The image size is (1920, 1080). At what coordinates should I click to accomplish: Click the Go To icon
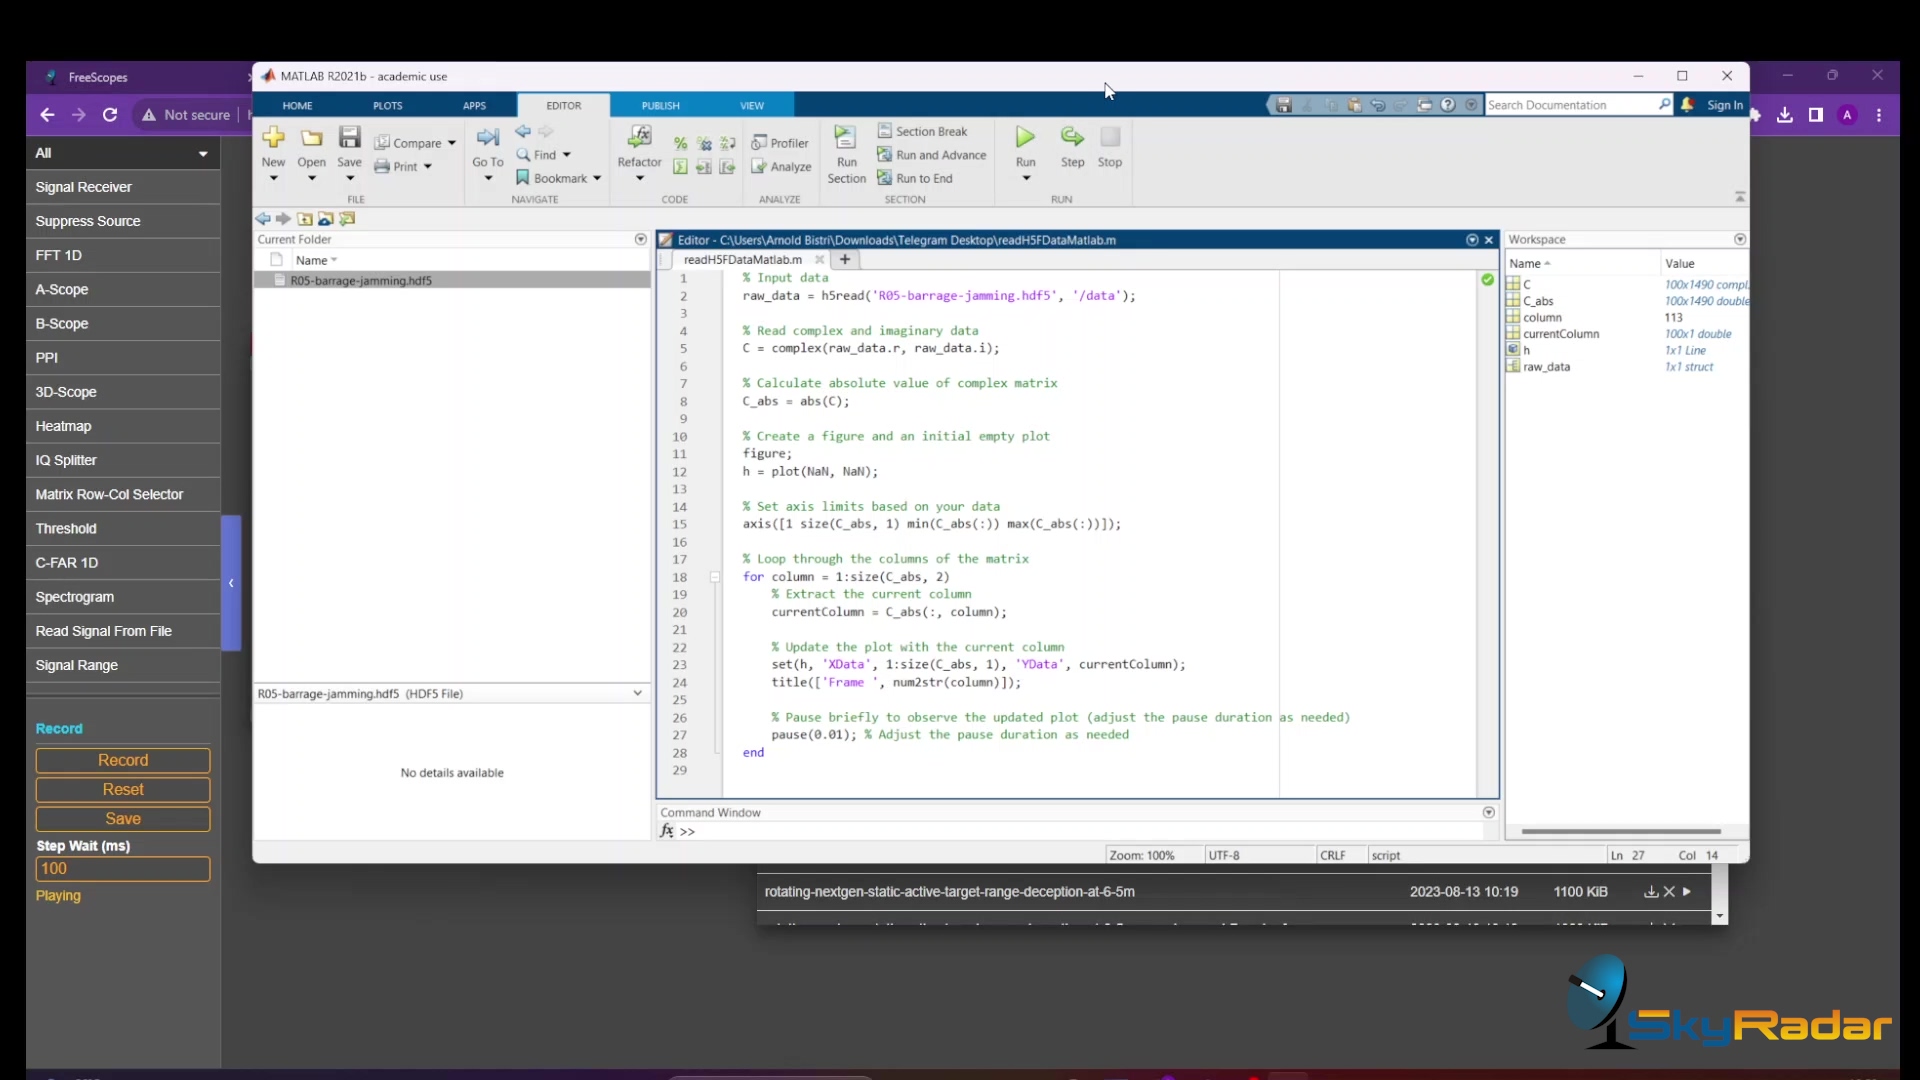coord(488,138)
